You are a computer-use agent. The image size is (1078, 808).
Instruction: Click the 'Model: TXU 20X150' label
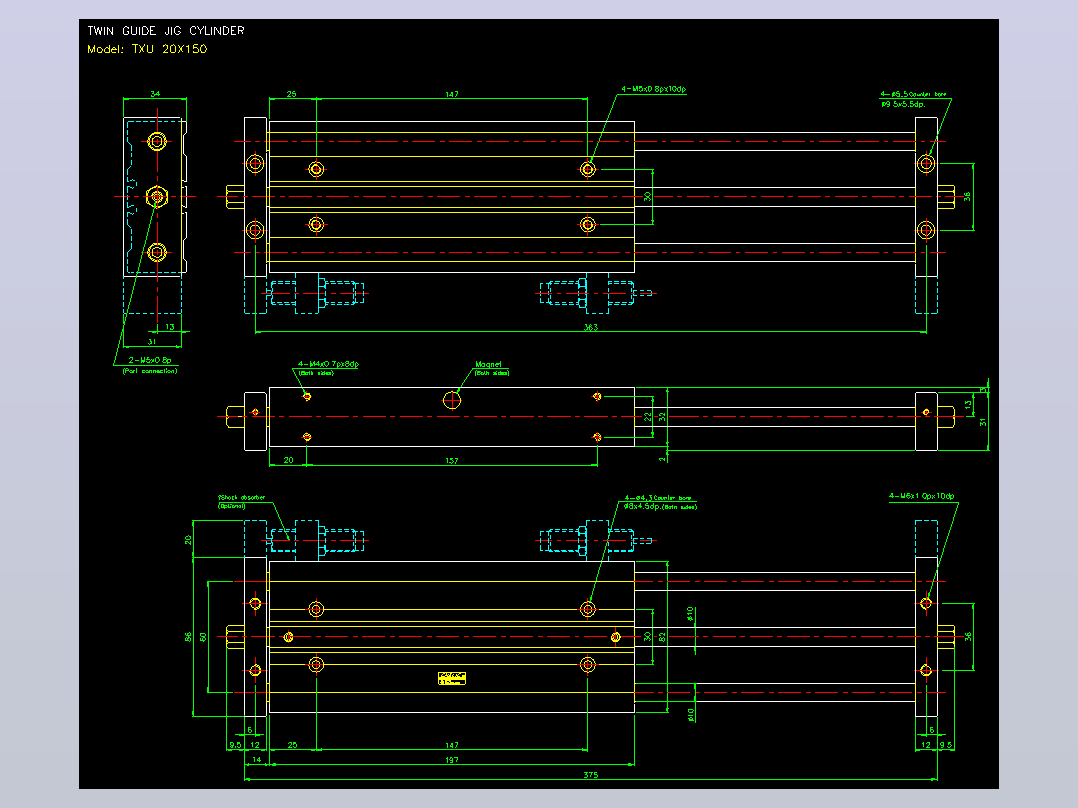[x=147, y=49]
